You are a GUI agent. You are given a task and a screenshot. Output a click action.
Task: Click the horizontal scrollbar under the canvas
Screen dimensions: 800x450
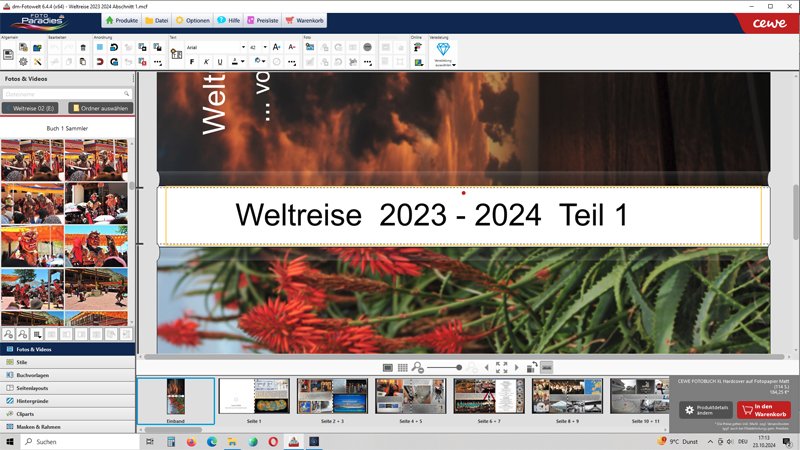(464, 357)
